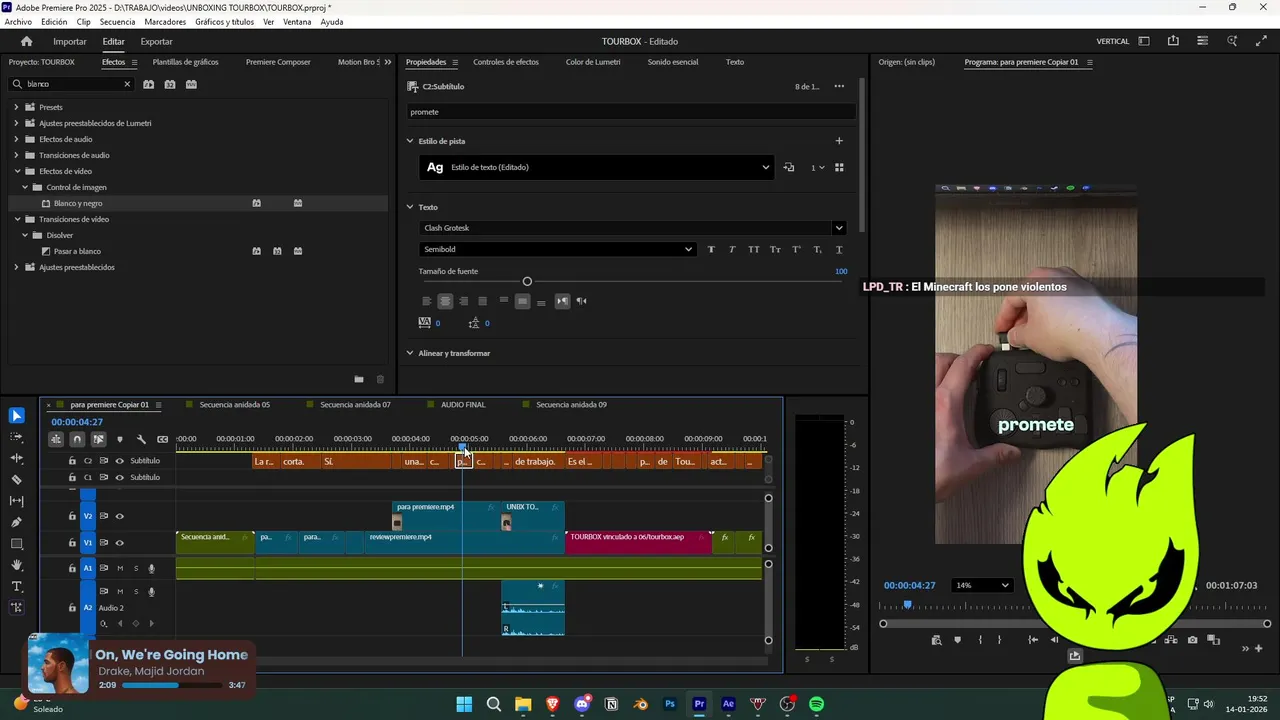Viewport: 1280px width, 720px height.
Task: Click the comparison view icon in monitor
Action: tap(1211, 640)
